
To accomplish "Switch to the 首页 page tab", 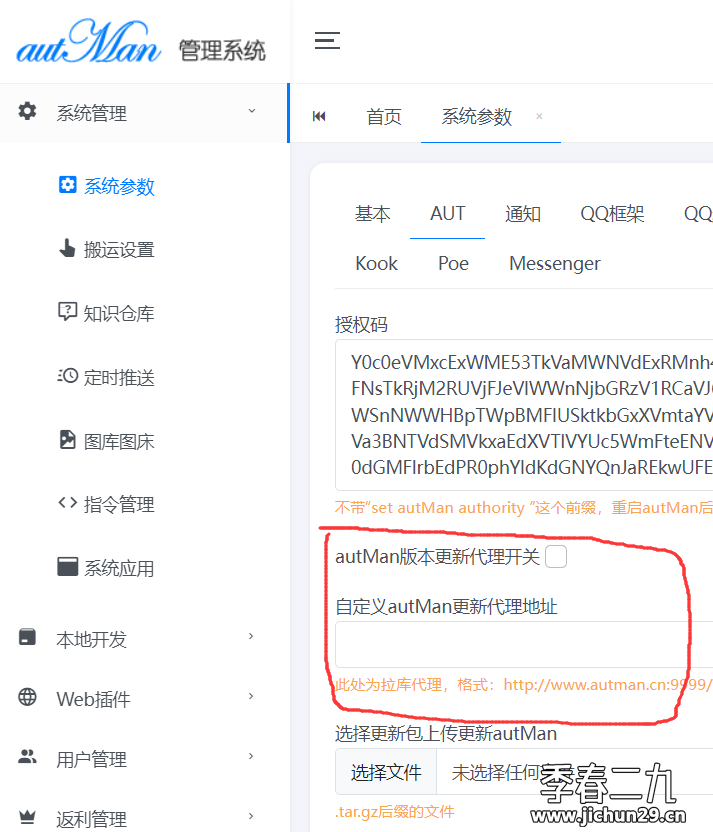I will (384, 116).
